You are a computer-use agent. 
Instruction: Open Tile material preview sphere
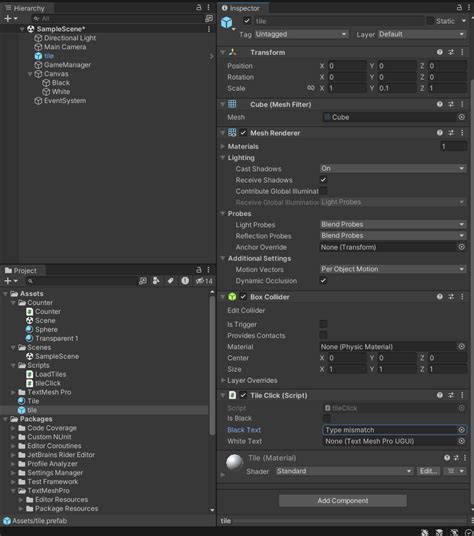234,462
